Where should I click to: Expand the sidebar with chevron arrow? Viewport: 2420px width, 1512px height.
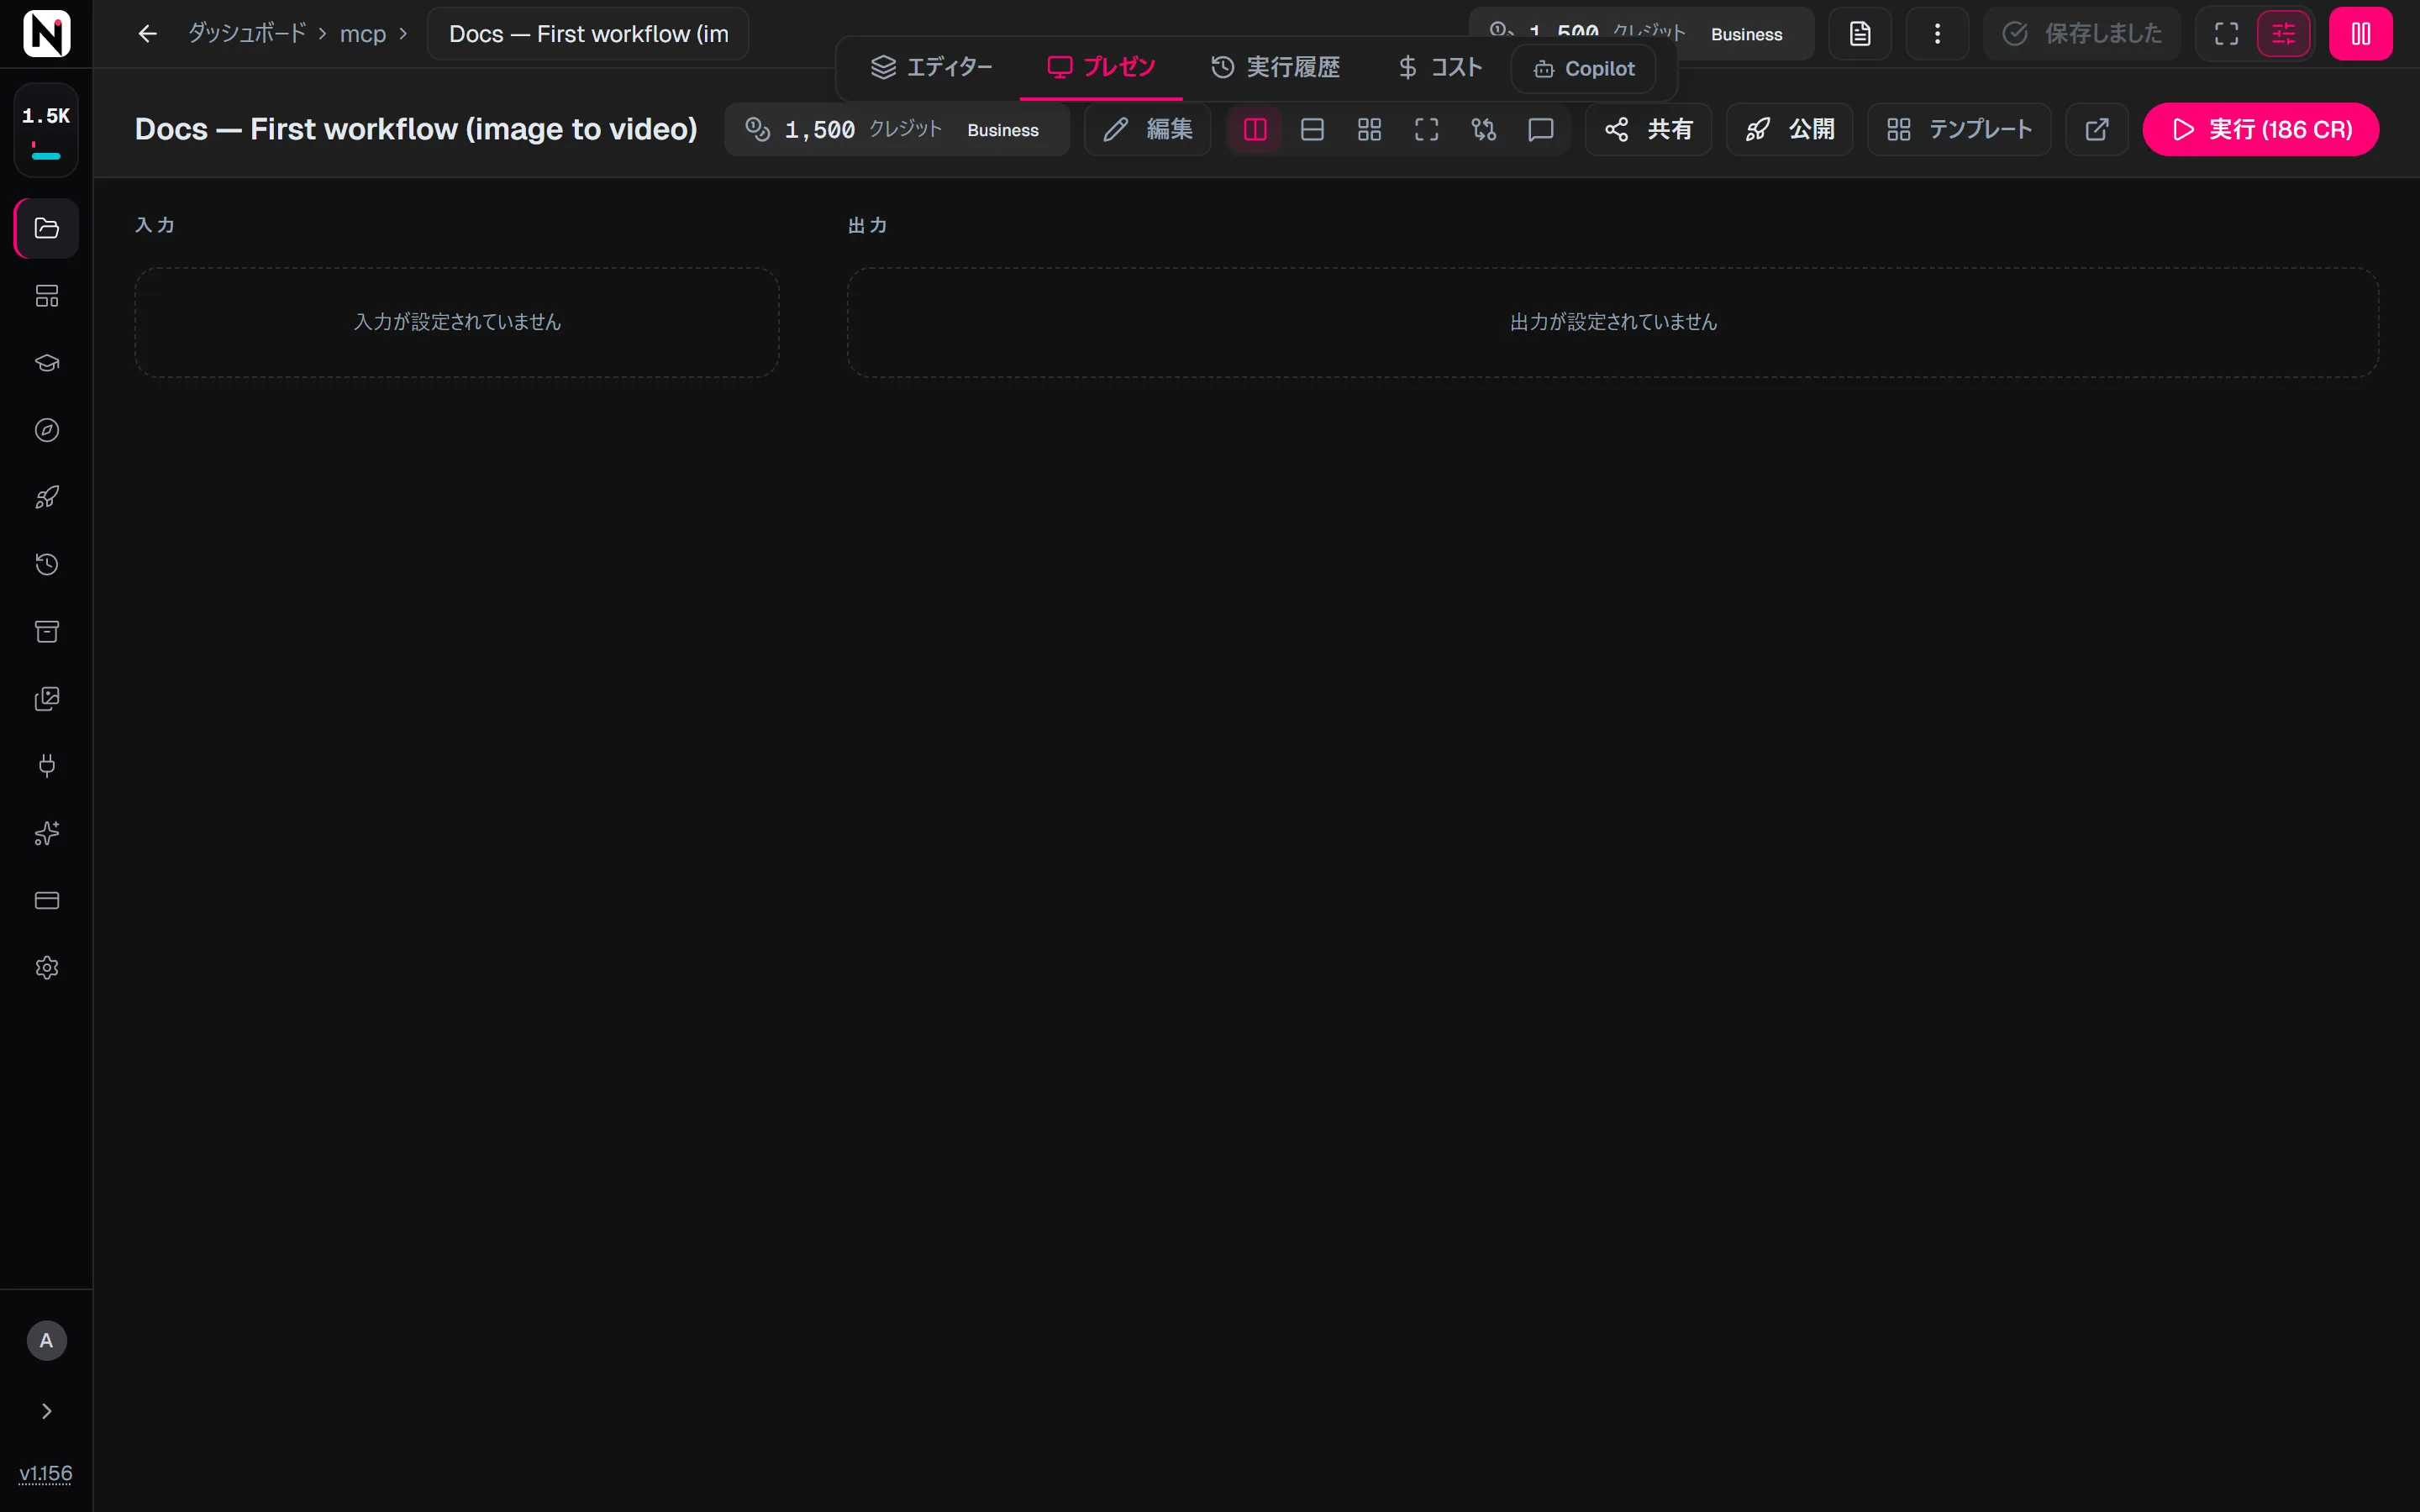click(46, 1411)
